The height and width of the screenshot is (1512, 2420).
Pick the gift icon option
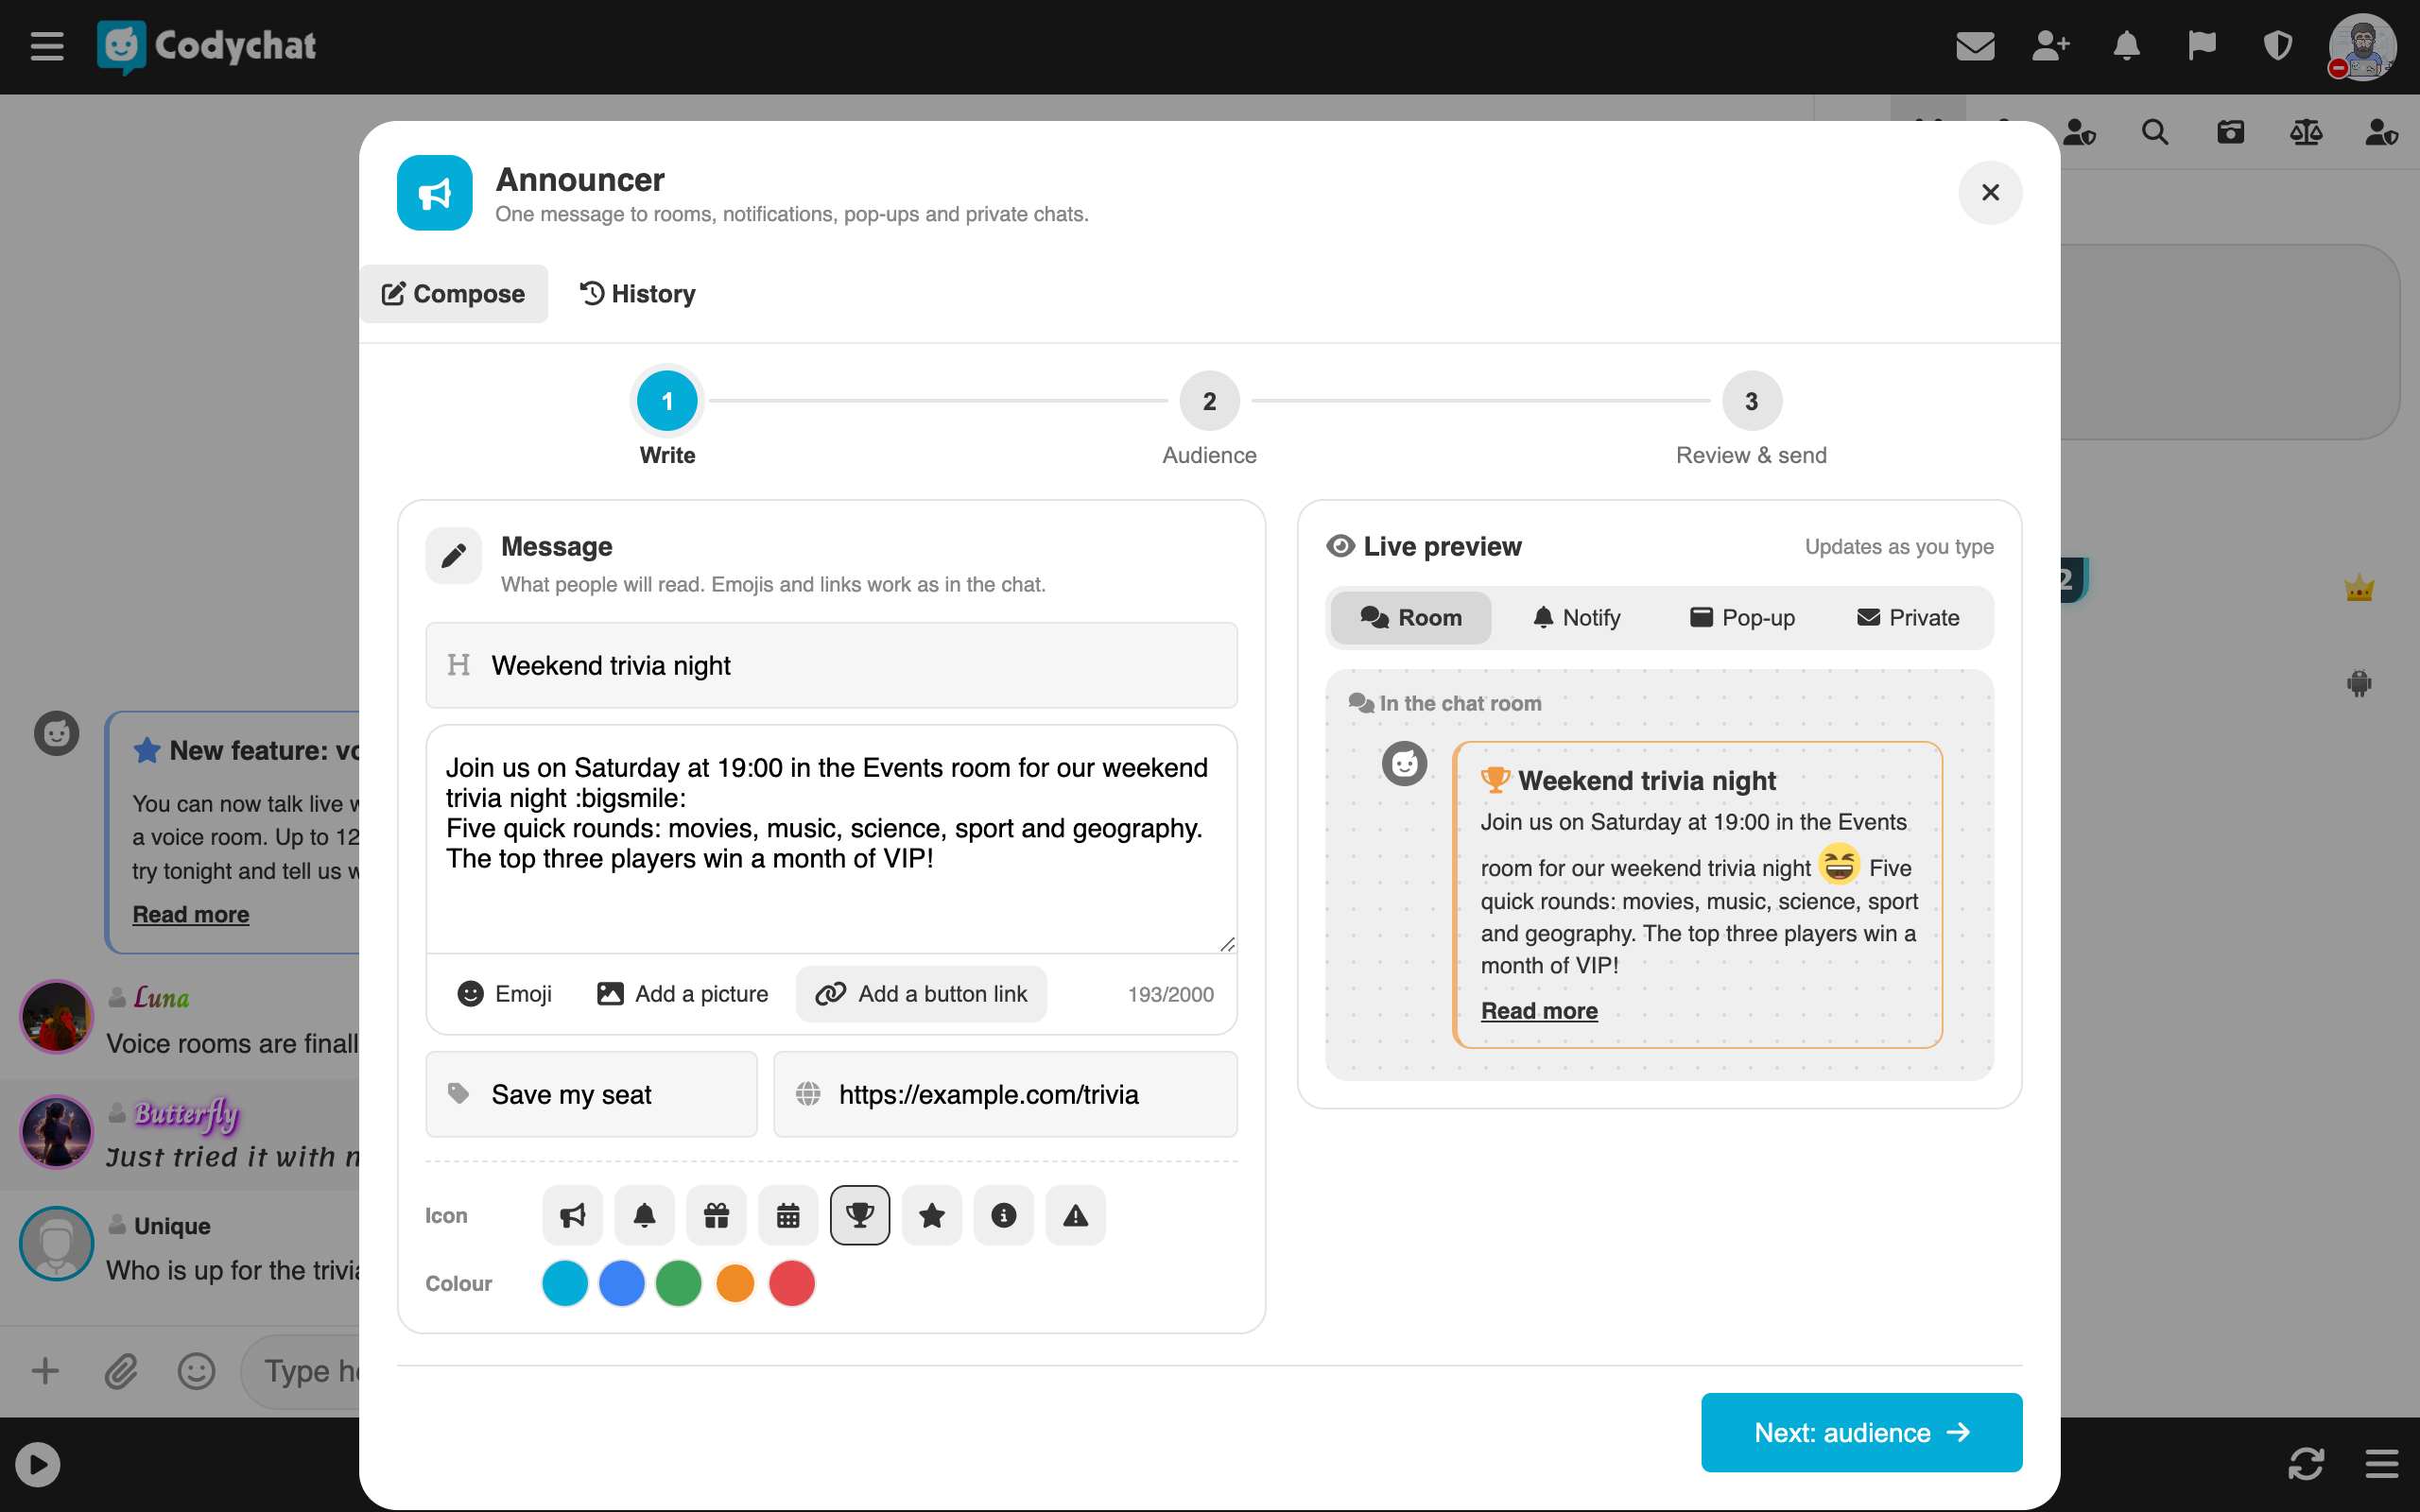(716, 1215)
